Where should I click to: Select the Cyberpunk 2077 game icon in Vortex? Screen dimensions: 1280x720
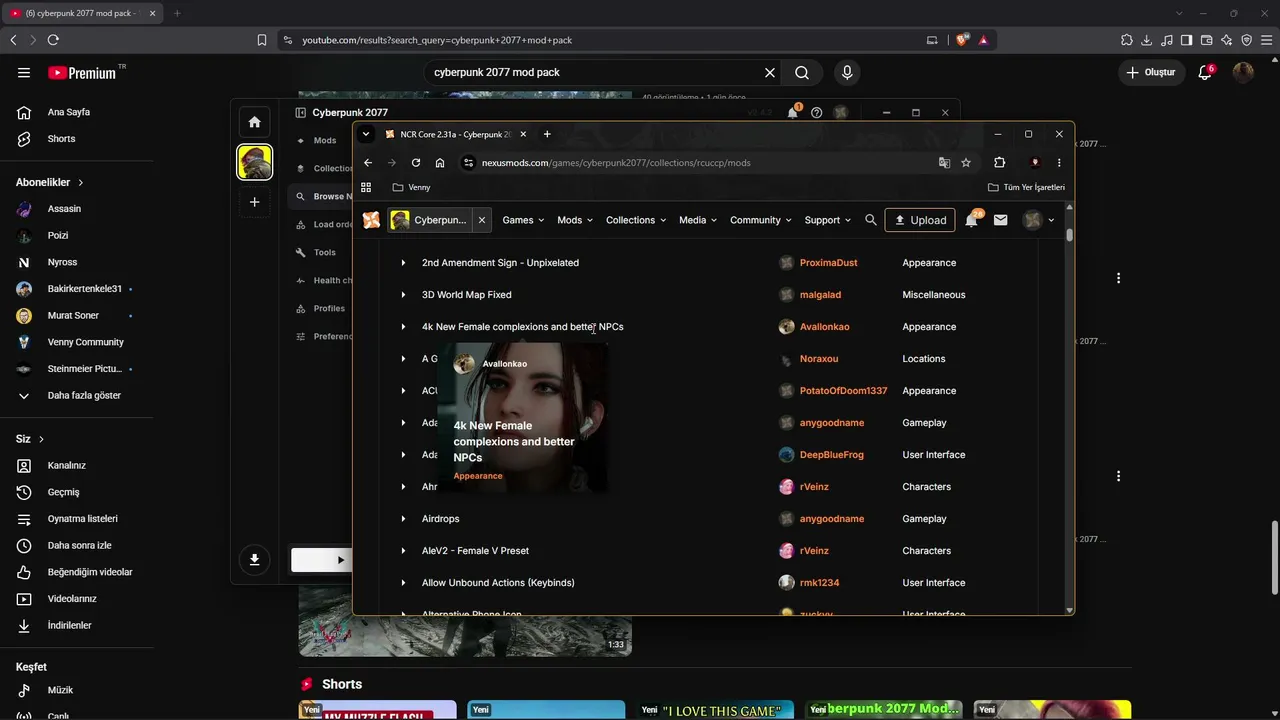(254, 162)
